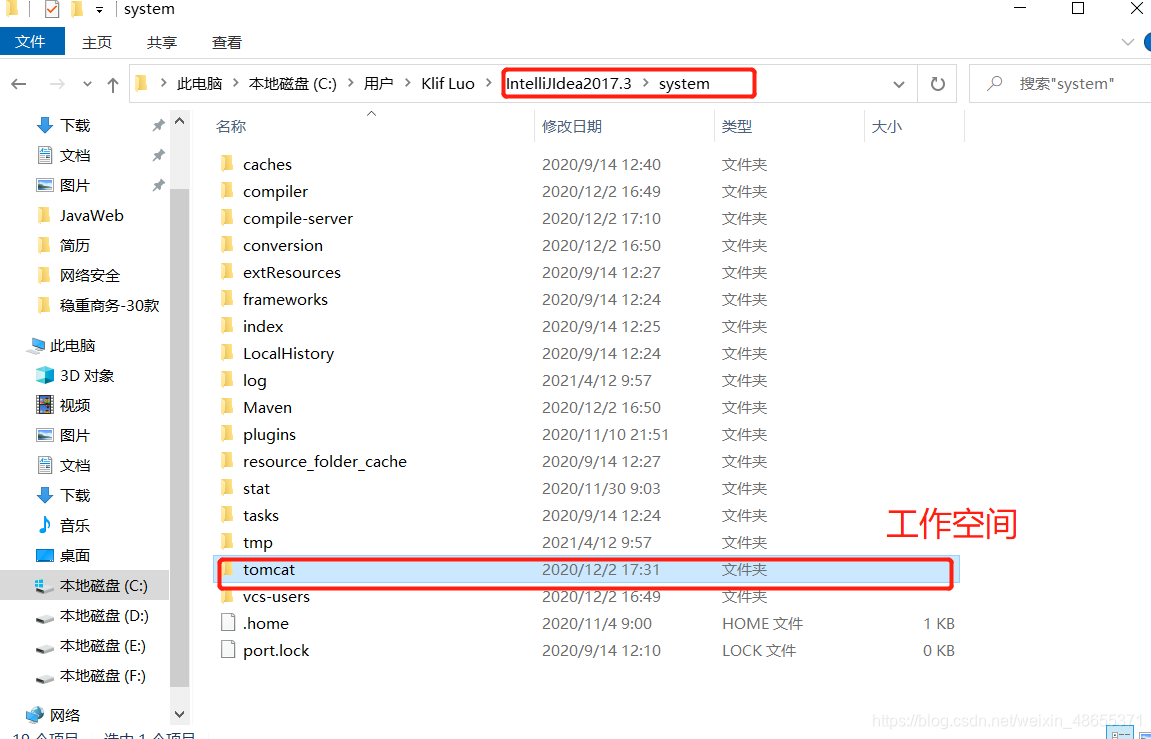
Task: Expand the ribbon using the chevron
Action: (x=1129, y=42)
